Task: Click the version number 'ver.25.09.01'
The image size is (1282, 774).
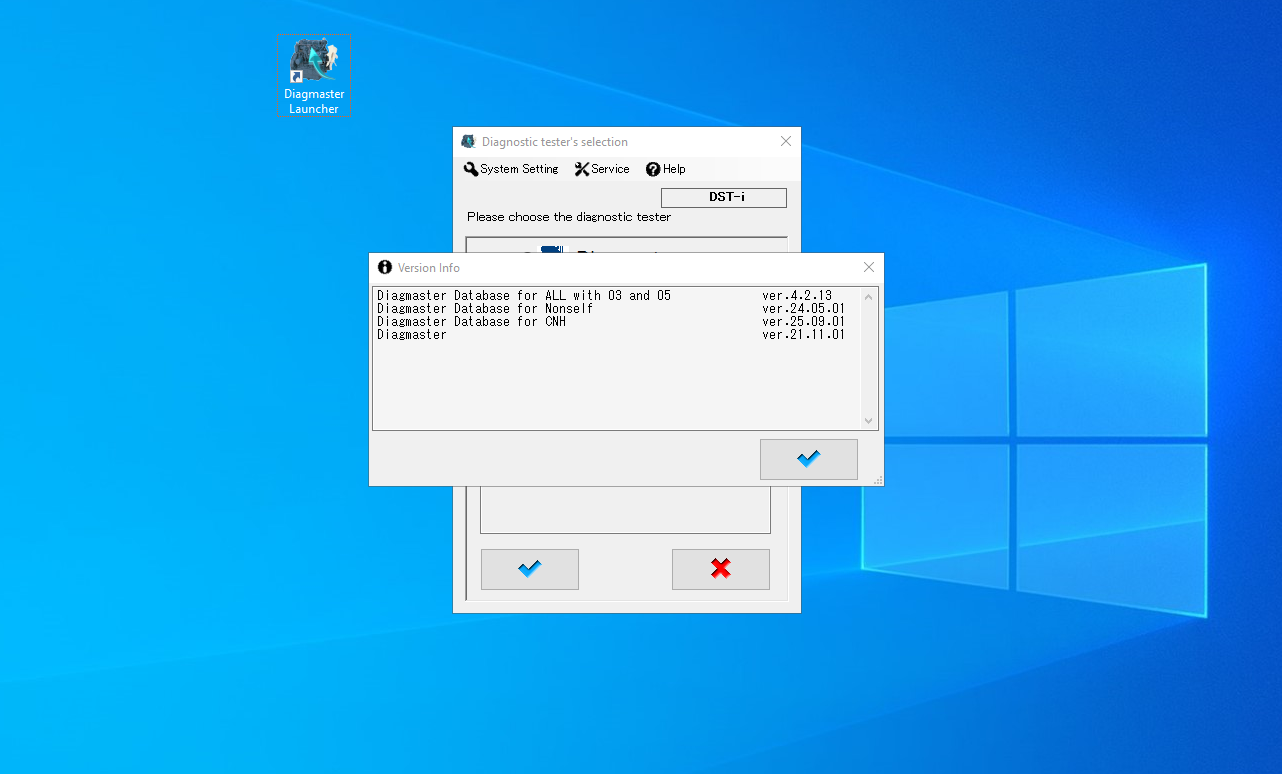Action: point(804,321)
